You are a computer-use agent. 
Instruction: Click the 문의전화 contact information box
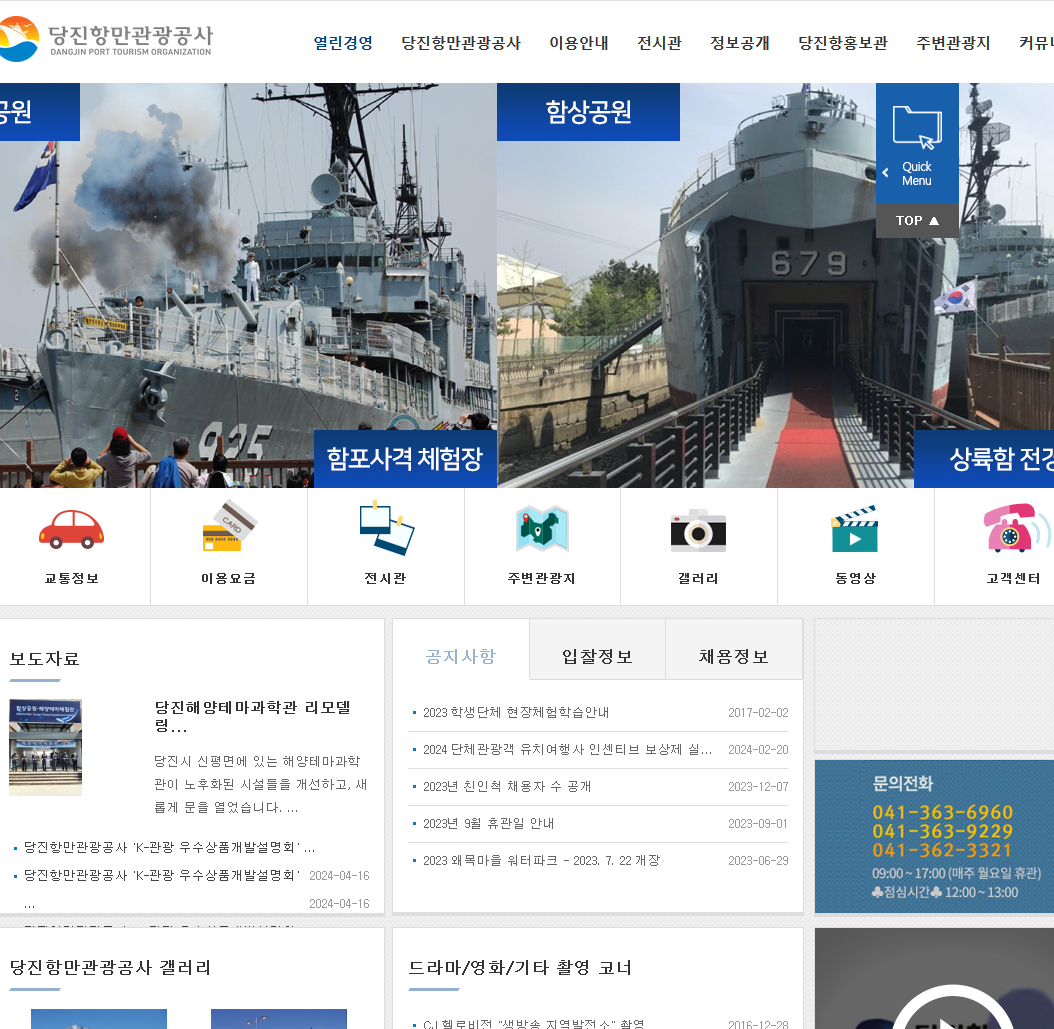coord(934,837)
